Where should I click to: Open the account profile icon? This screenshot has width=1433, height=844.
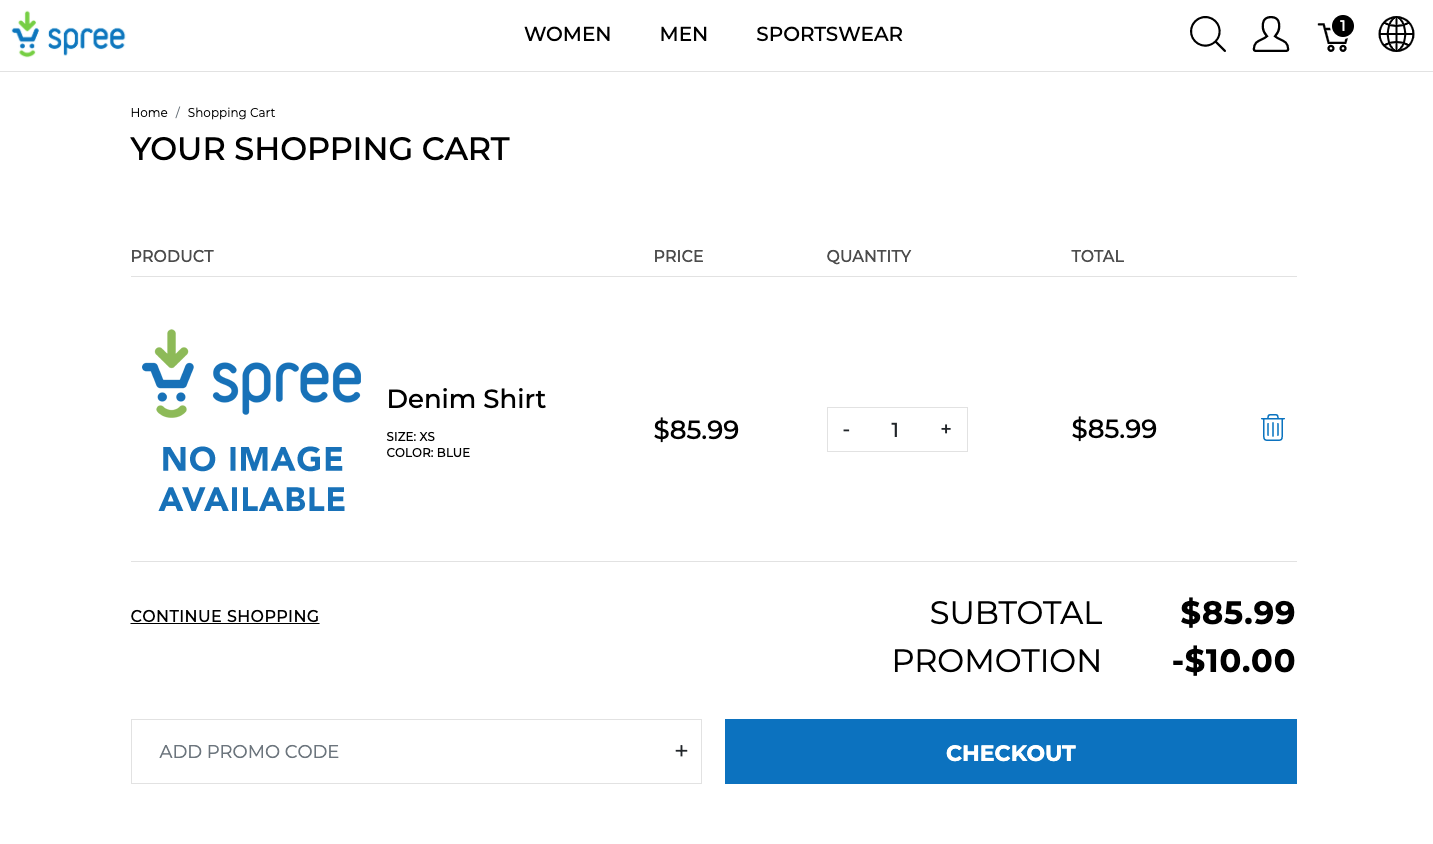pos(1270,34)
